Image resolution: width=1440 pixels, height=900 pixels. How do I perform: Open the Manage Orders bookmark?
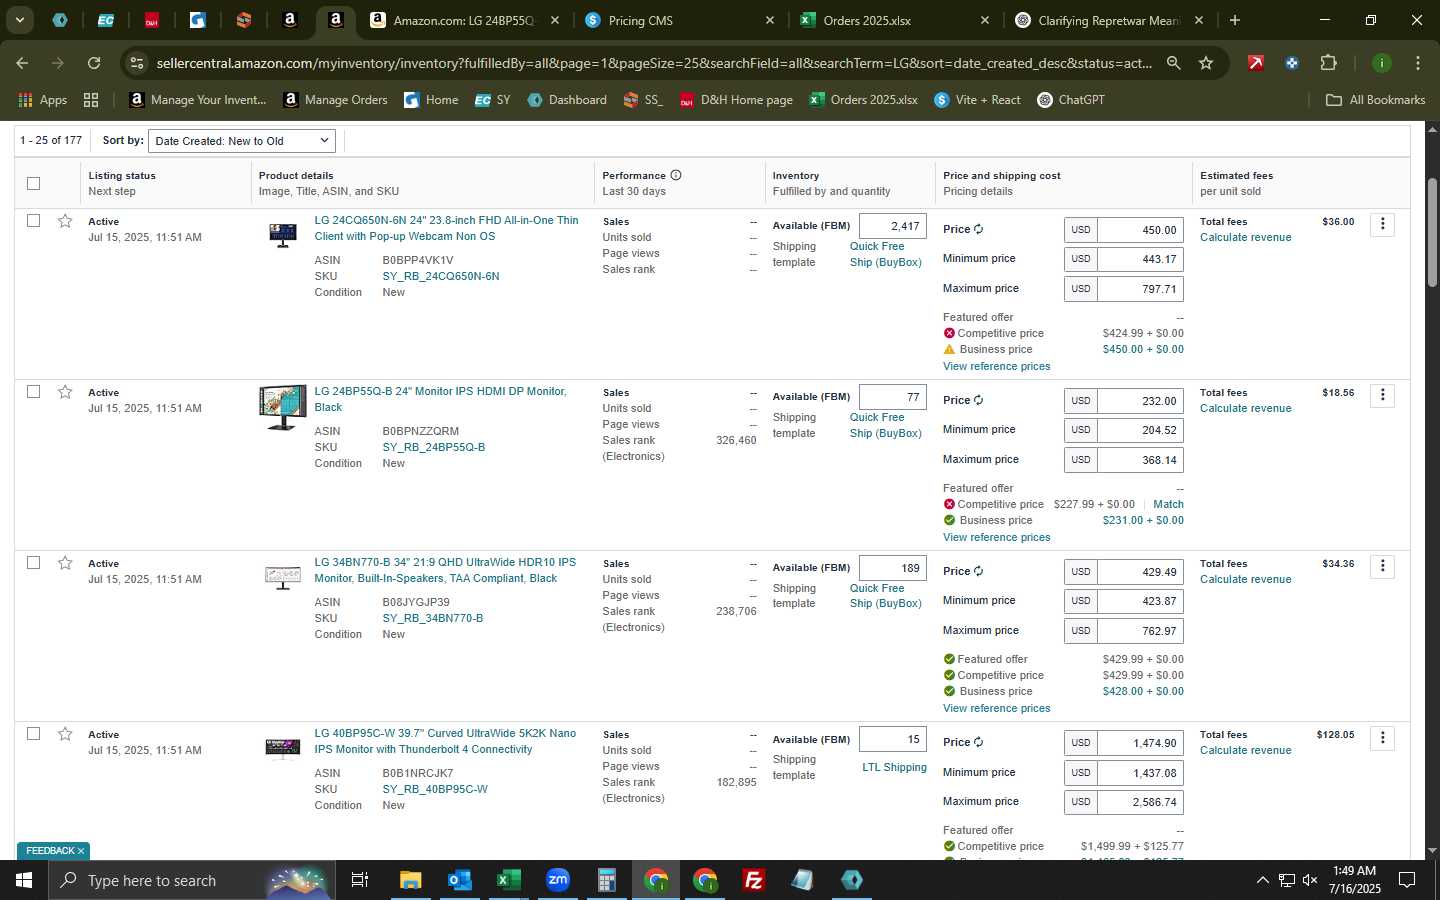336,100
